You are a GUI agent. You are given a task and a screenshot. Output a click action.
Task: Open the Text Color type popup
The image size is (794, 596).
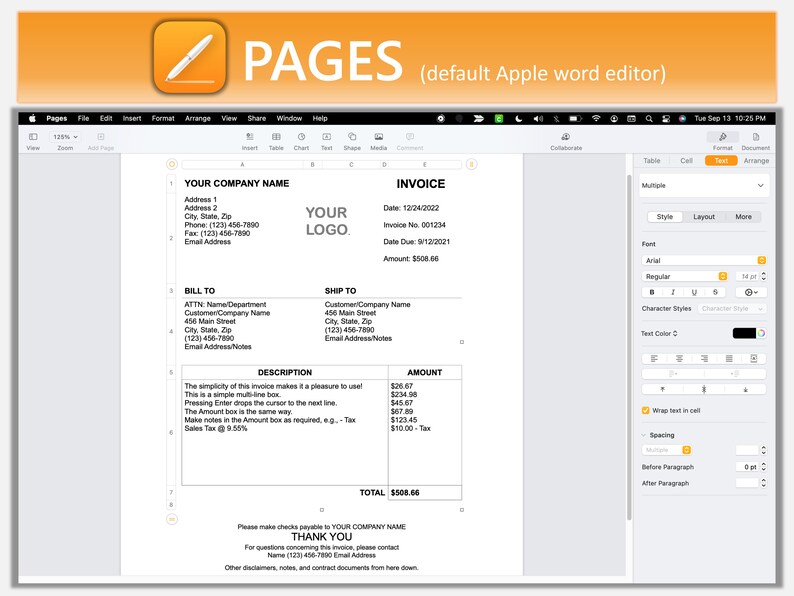pos(659,333)
